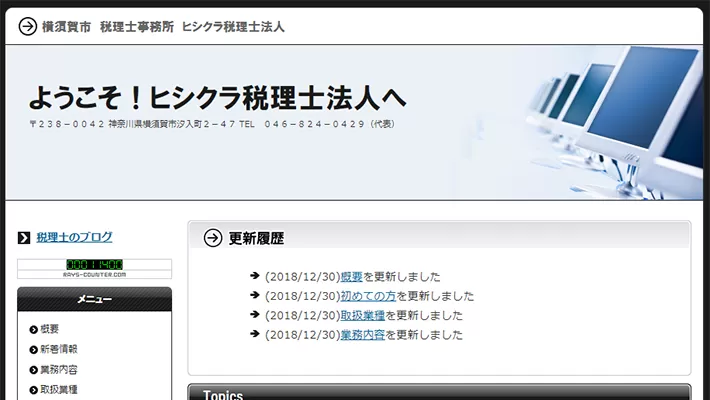The image size is (710, 400).
Task: Click the green digital visitor counter
Action: 94,265
